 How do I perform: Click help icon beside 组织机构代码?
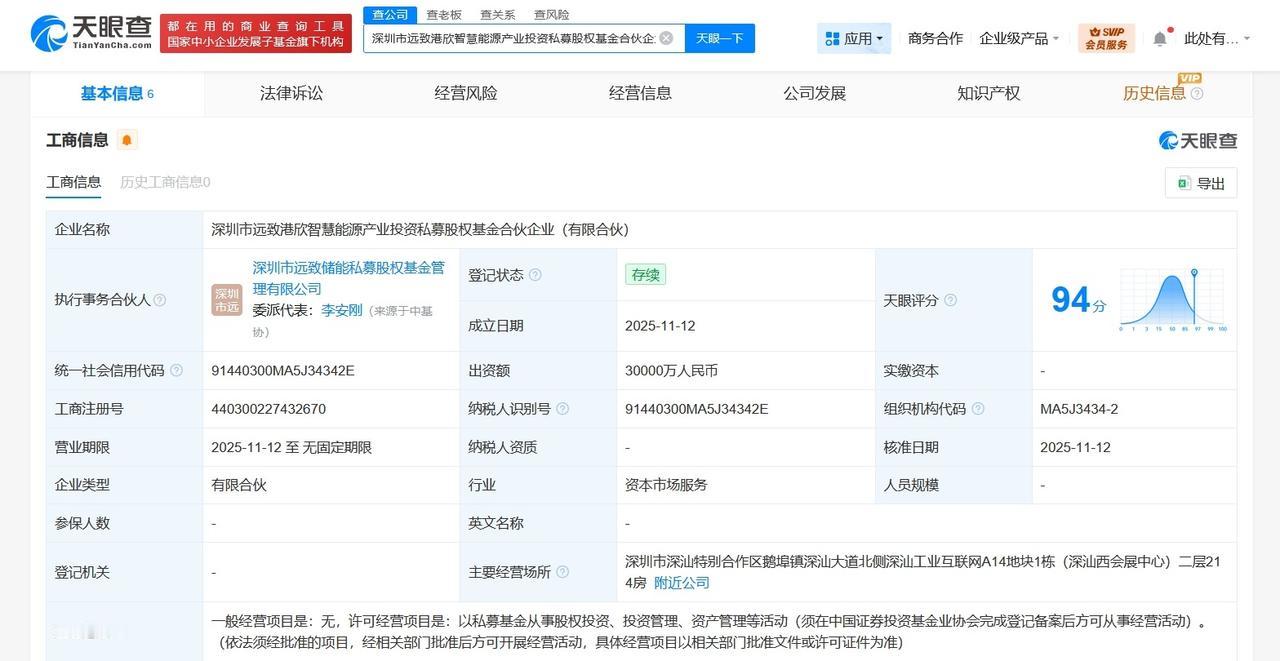[978, 408]
